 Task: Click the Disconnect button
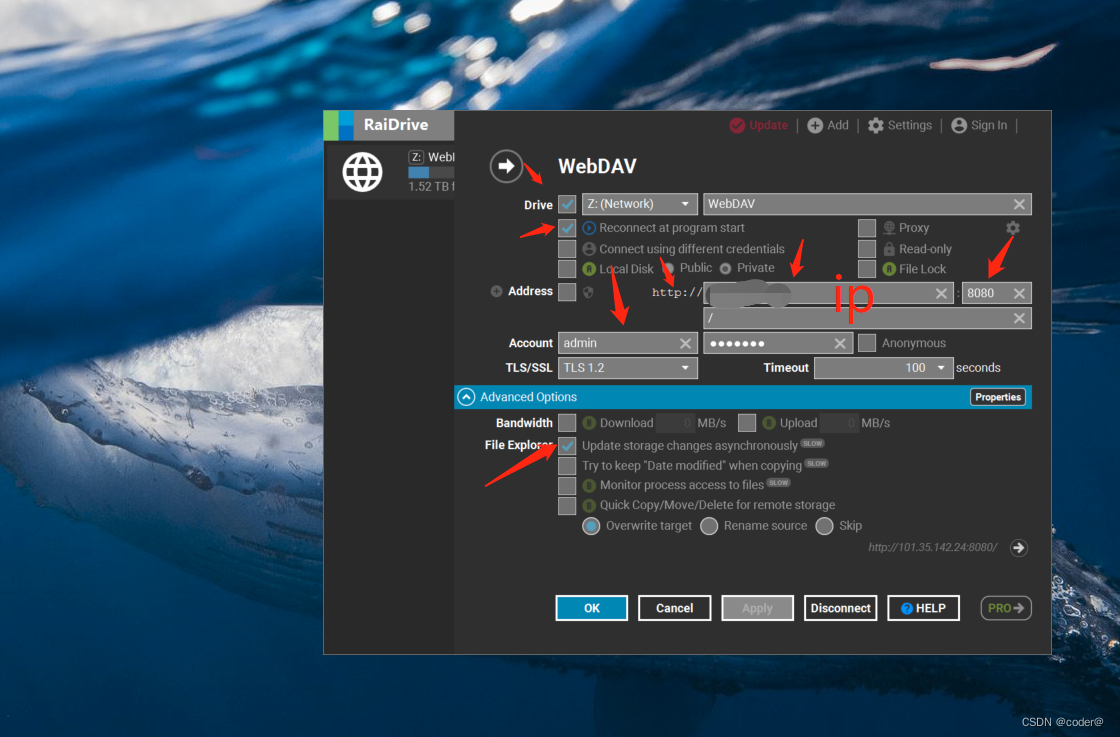[840, 608]
